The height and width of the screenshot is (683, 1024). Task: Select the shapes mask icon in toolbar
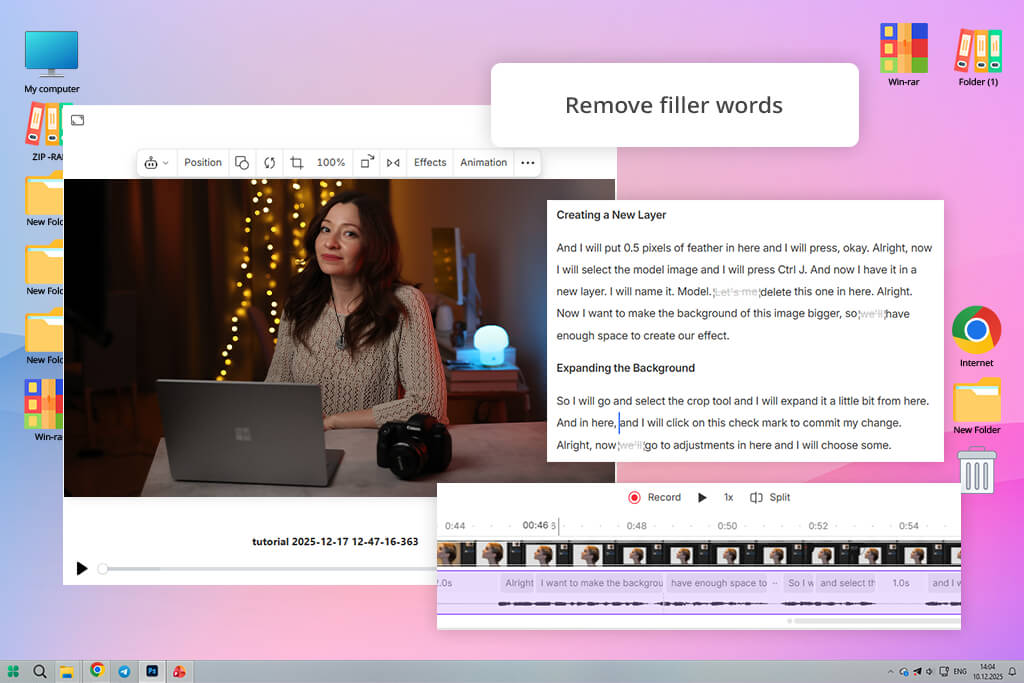[242, 163]
